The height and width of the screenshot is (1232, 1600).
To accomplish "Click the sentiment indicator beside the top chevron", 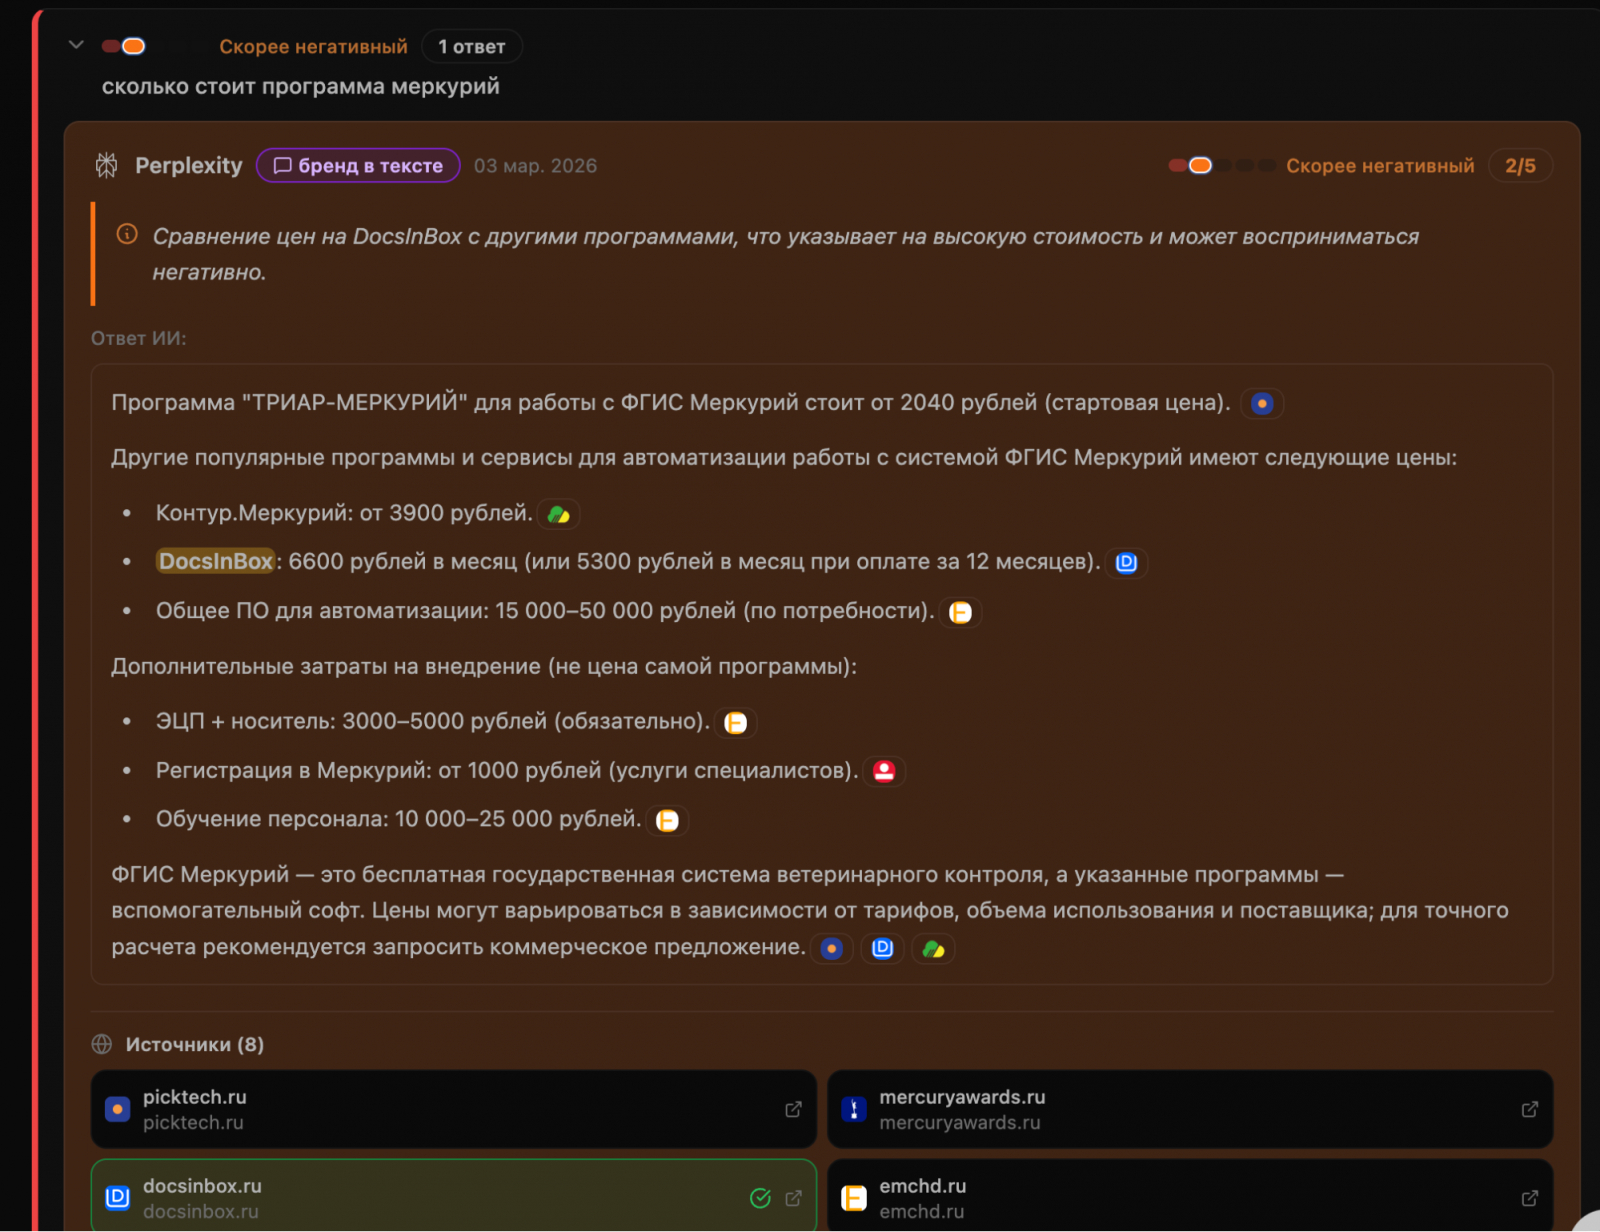I will [x=124, y=46].
